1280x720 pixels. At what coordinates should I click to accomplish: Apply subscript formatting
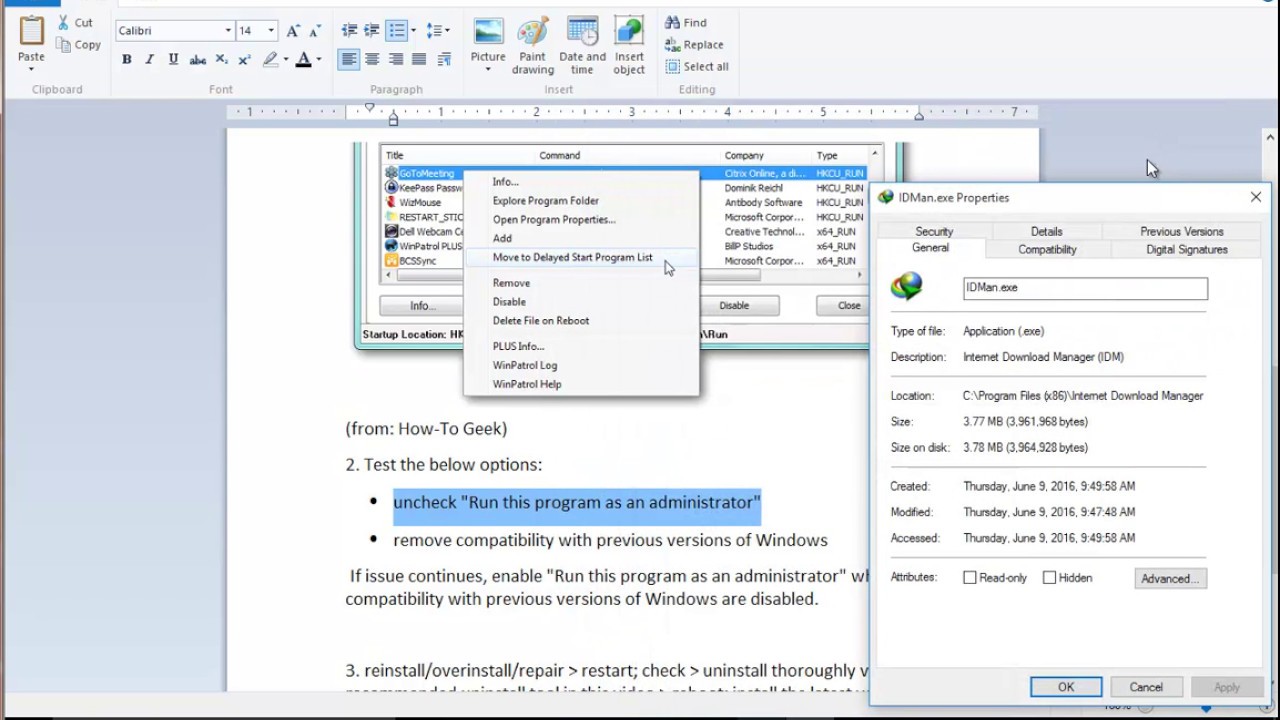coord(221,60)
